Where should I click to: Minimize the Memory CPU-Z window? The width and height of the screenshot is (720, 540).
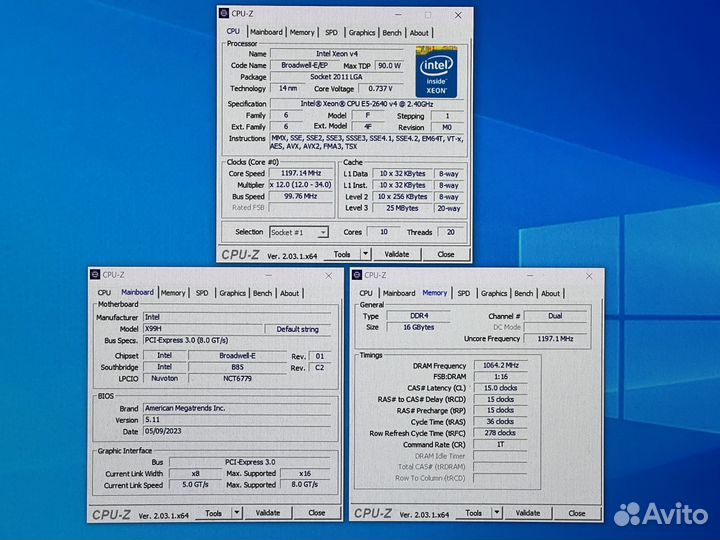(530, 276)
